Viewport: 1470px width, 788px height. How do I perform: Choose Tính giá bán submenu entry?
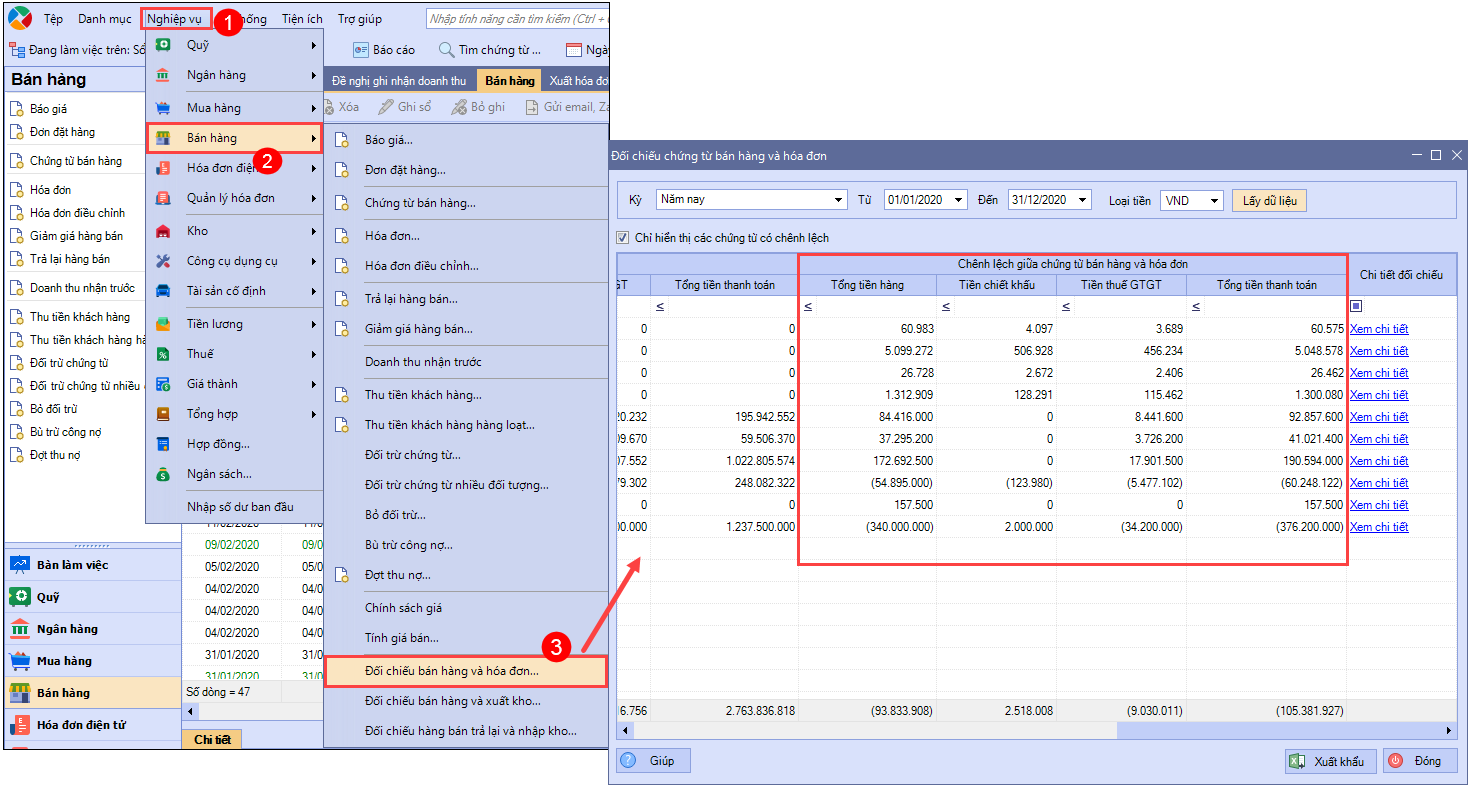(402, 638)
